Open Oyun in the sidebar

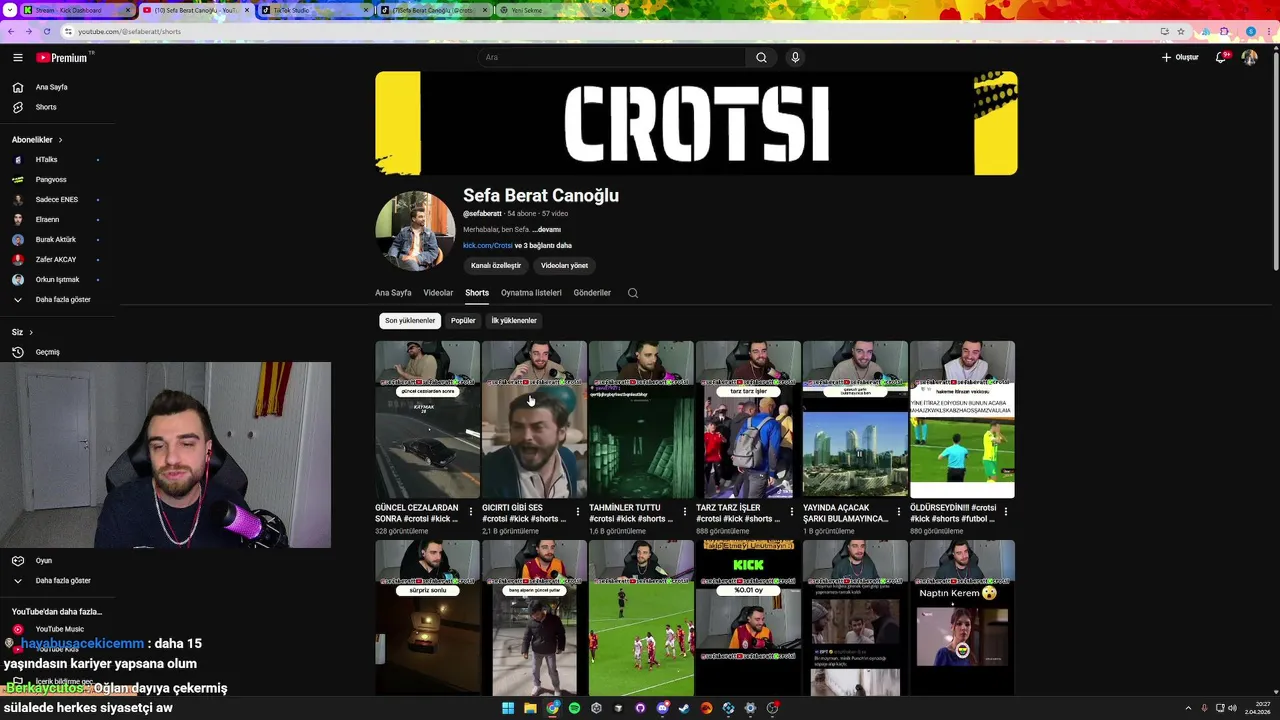pyautogui.click(x=43, y=561)
